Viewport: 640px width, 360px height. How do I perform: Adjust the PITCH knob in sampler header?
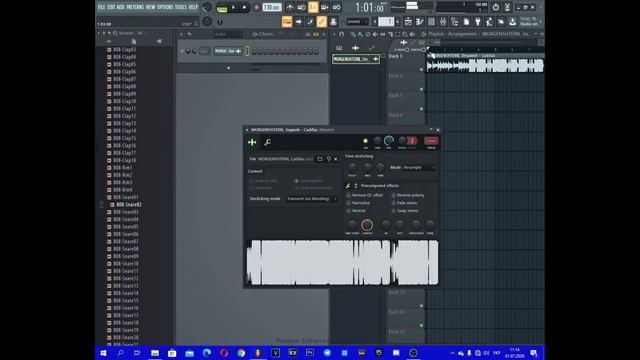pos(402,141)
